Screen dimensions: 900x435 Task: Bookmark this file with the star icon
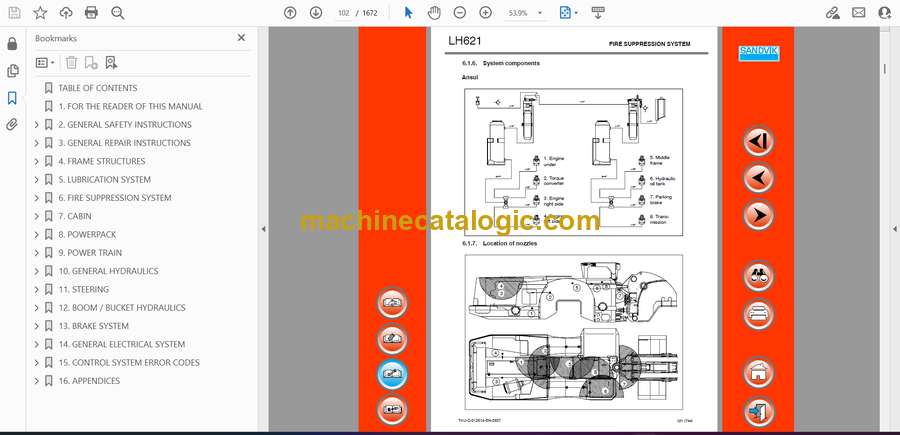tap(40, 13)
